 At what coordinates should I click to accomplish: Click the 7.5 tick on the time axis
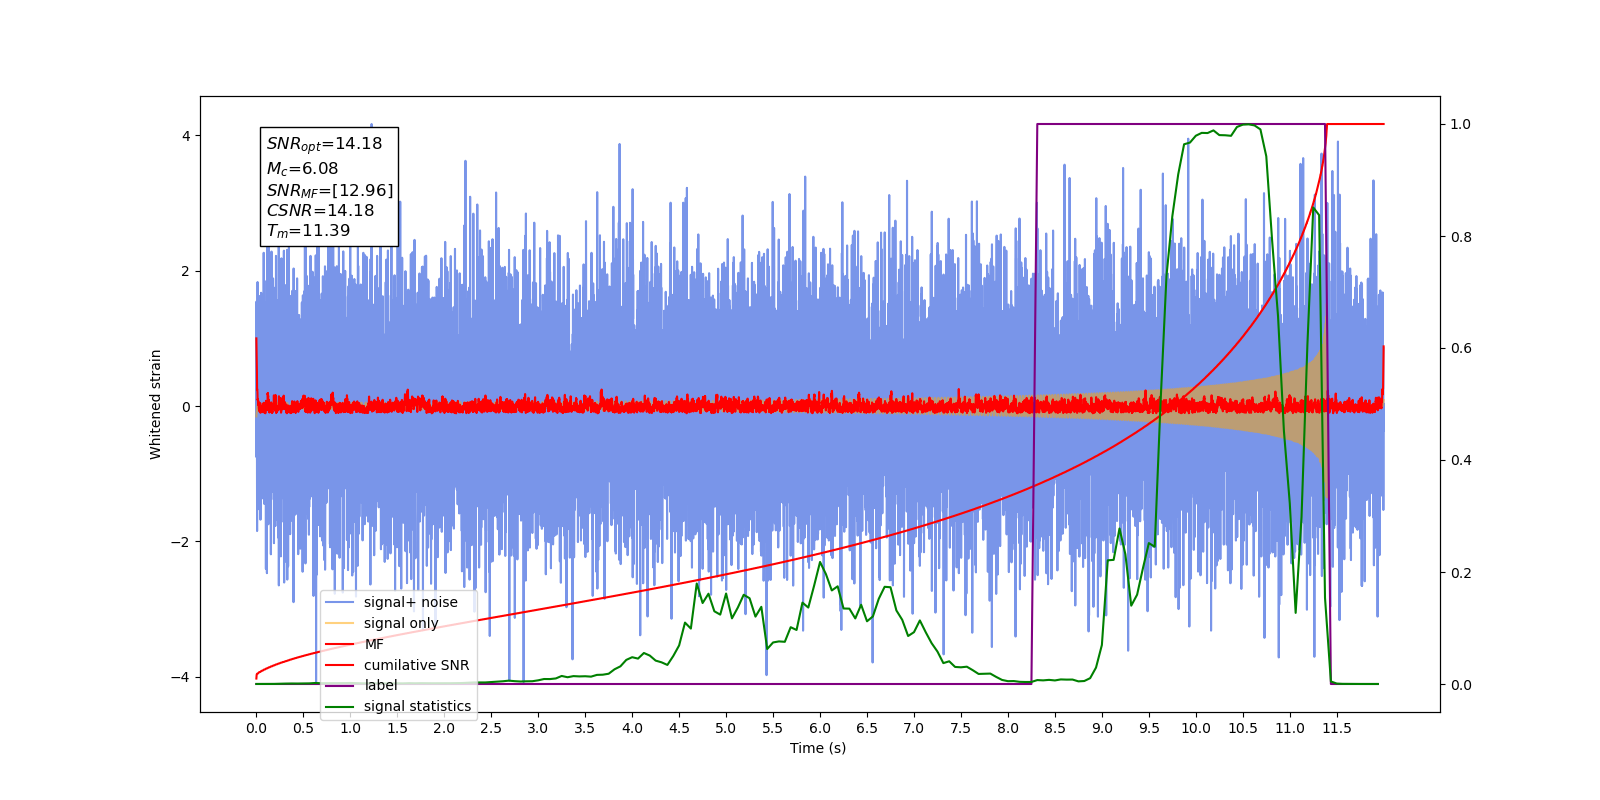coord(961,728)
